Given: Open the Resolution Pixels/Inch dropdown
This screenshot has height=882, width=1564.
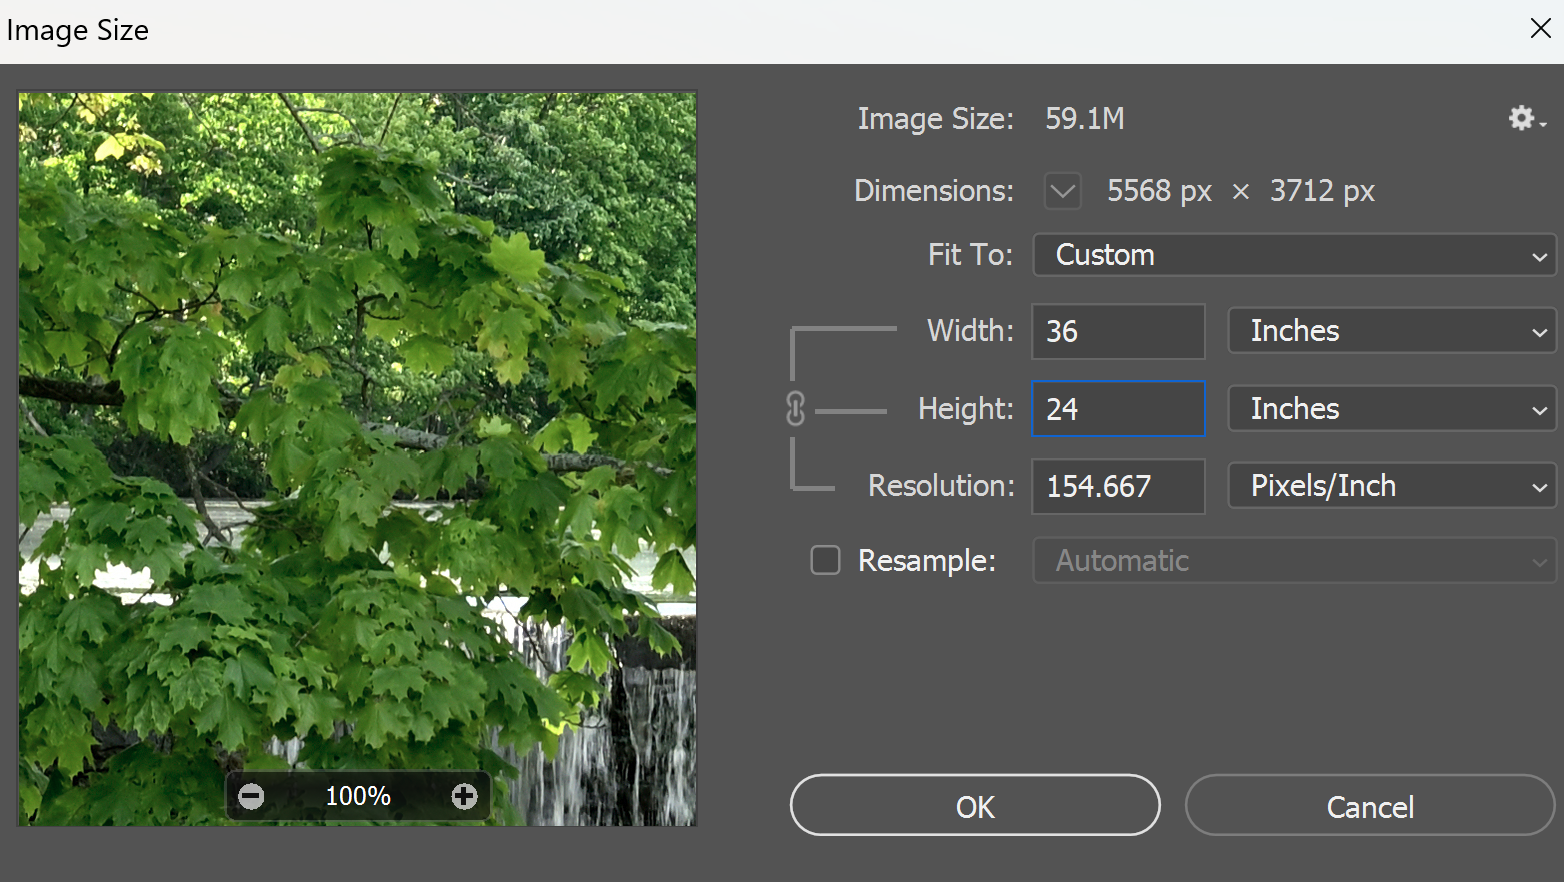Looking at the screenshot, I should tap(1392, 486).
